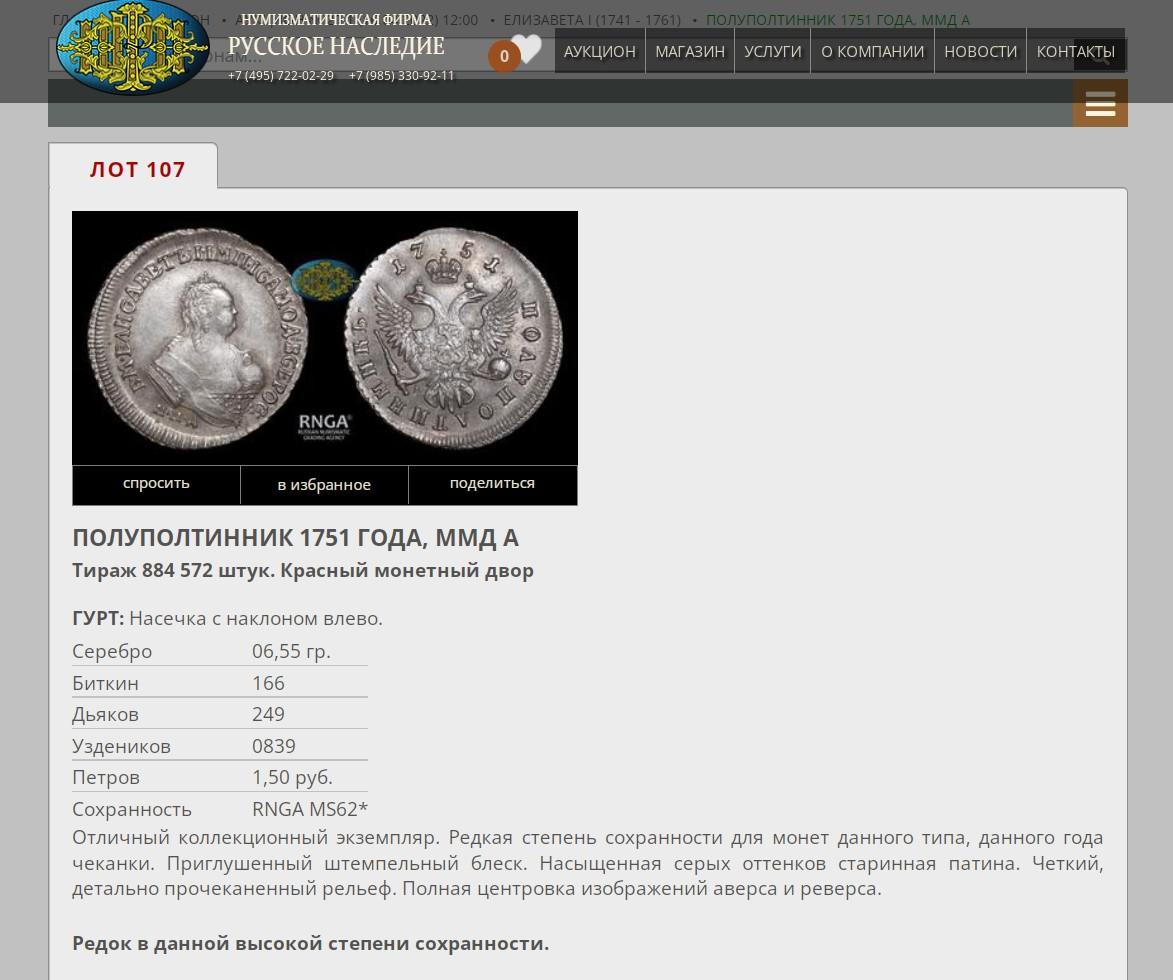Click breadcrumb ПОЛУПОЛТИННИК 1751 ГОДА, ММД А

[838, 20]
